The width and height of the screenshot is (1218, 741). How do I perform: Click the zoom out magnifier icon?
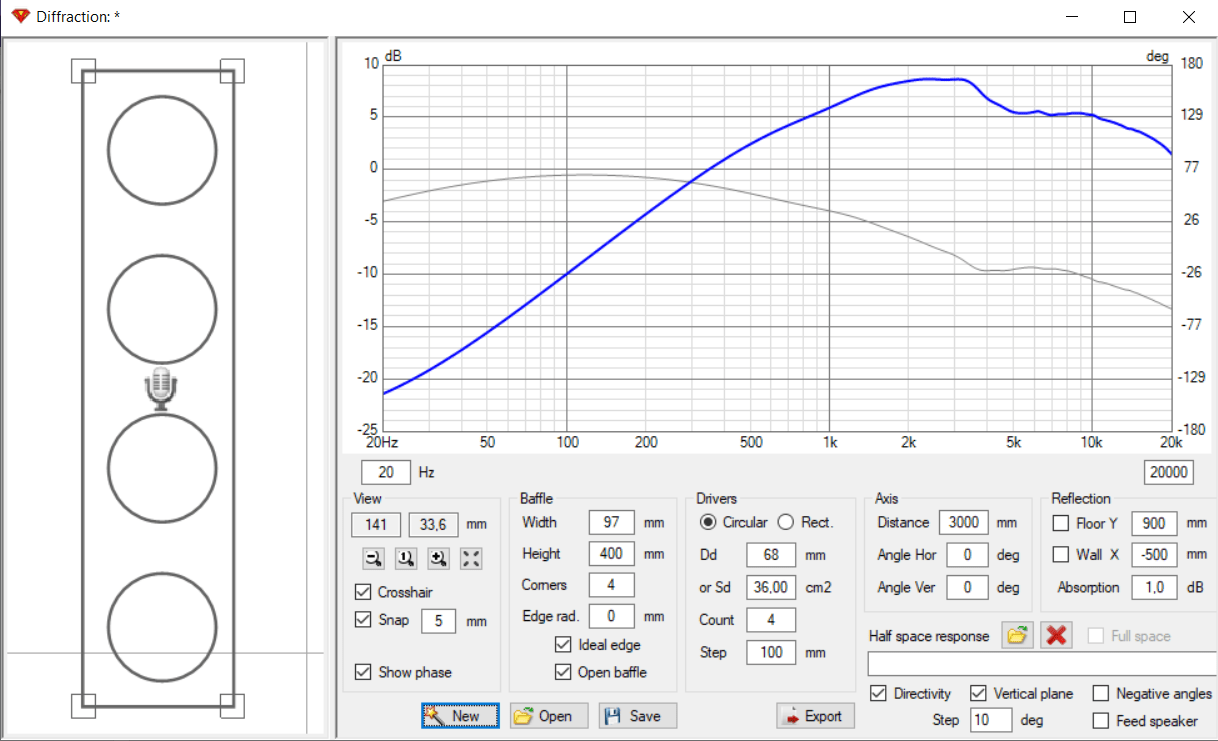(x=373, y=559)
